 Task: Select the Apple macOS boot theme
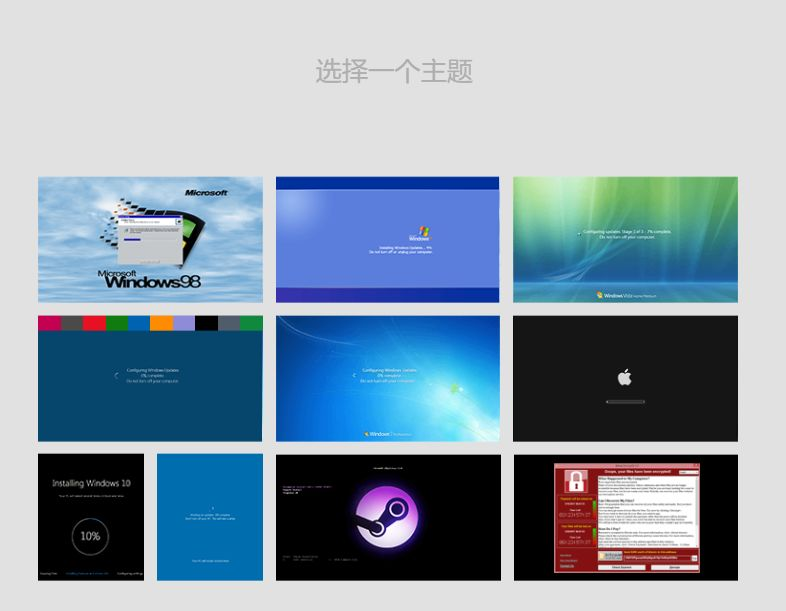click(625, 378)
